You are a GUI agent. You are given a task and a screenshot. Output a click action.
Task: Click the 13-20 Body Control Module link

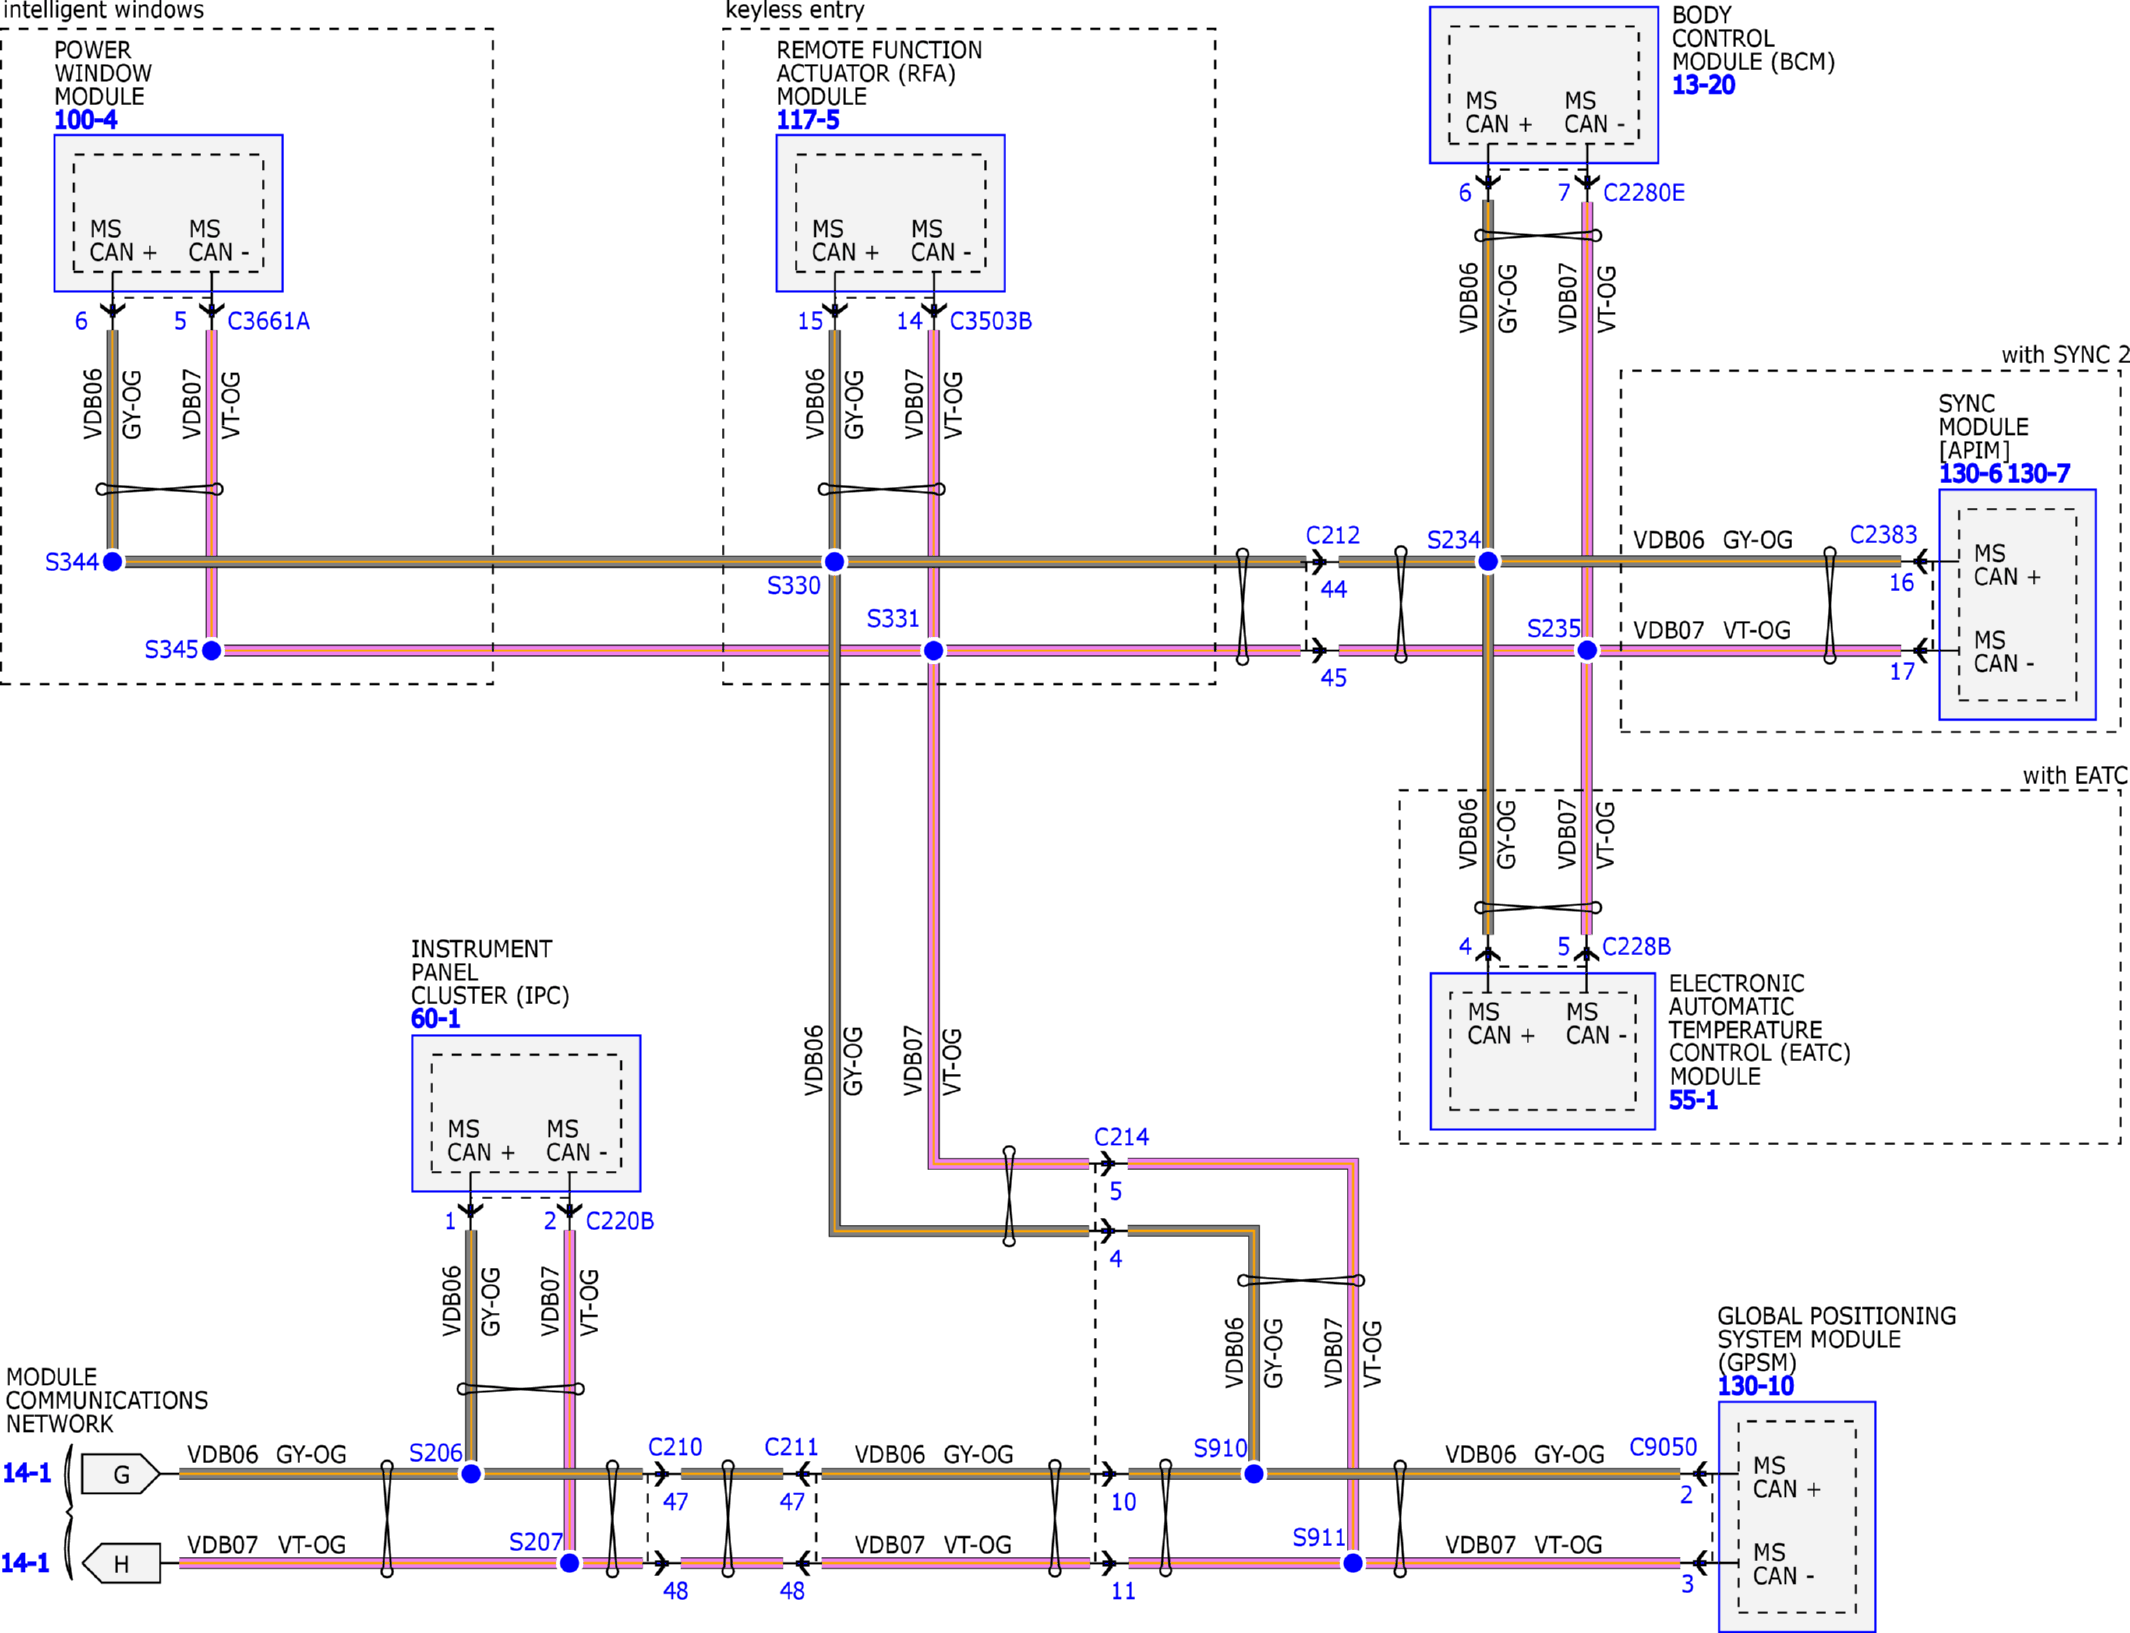(x=1703, y=85)
